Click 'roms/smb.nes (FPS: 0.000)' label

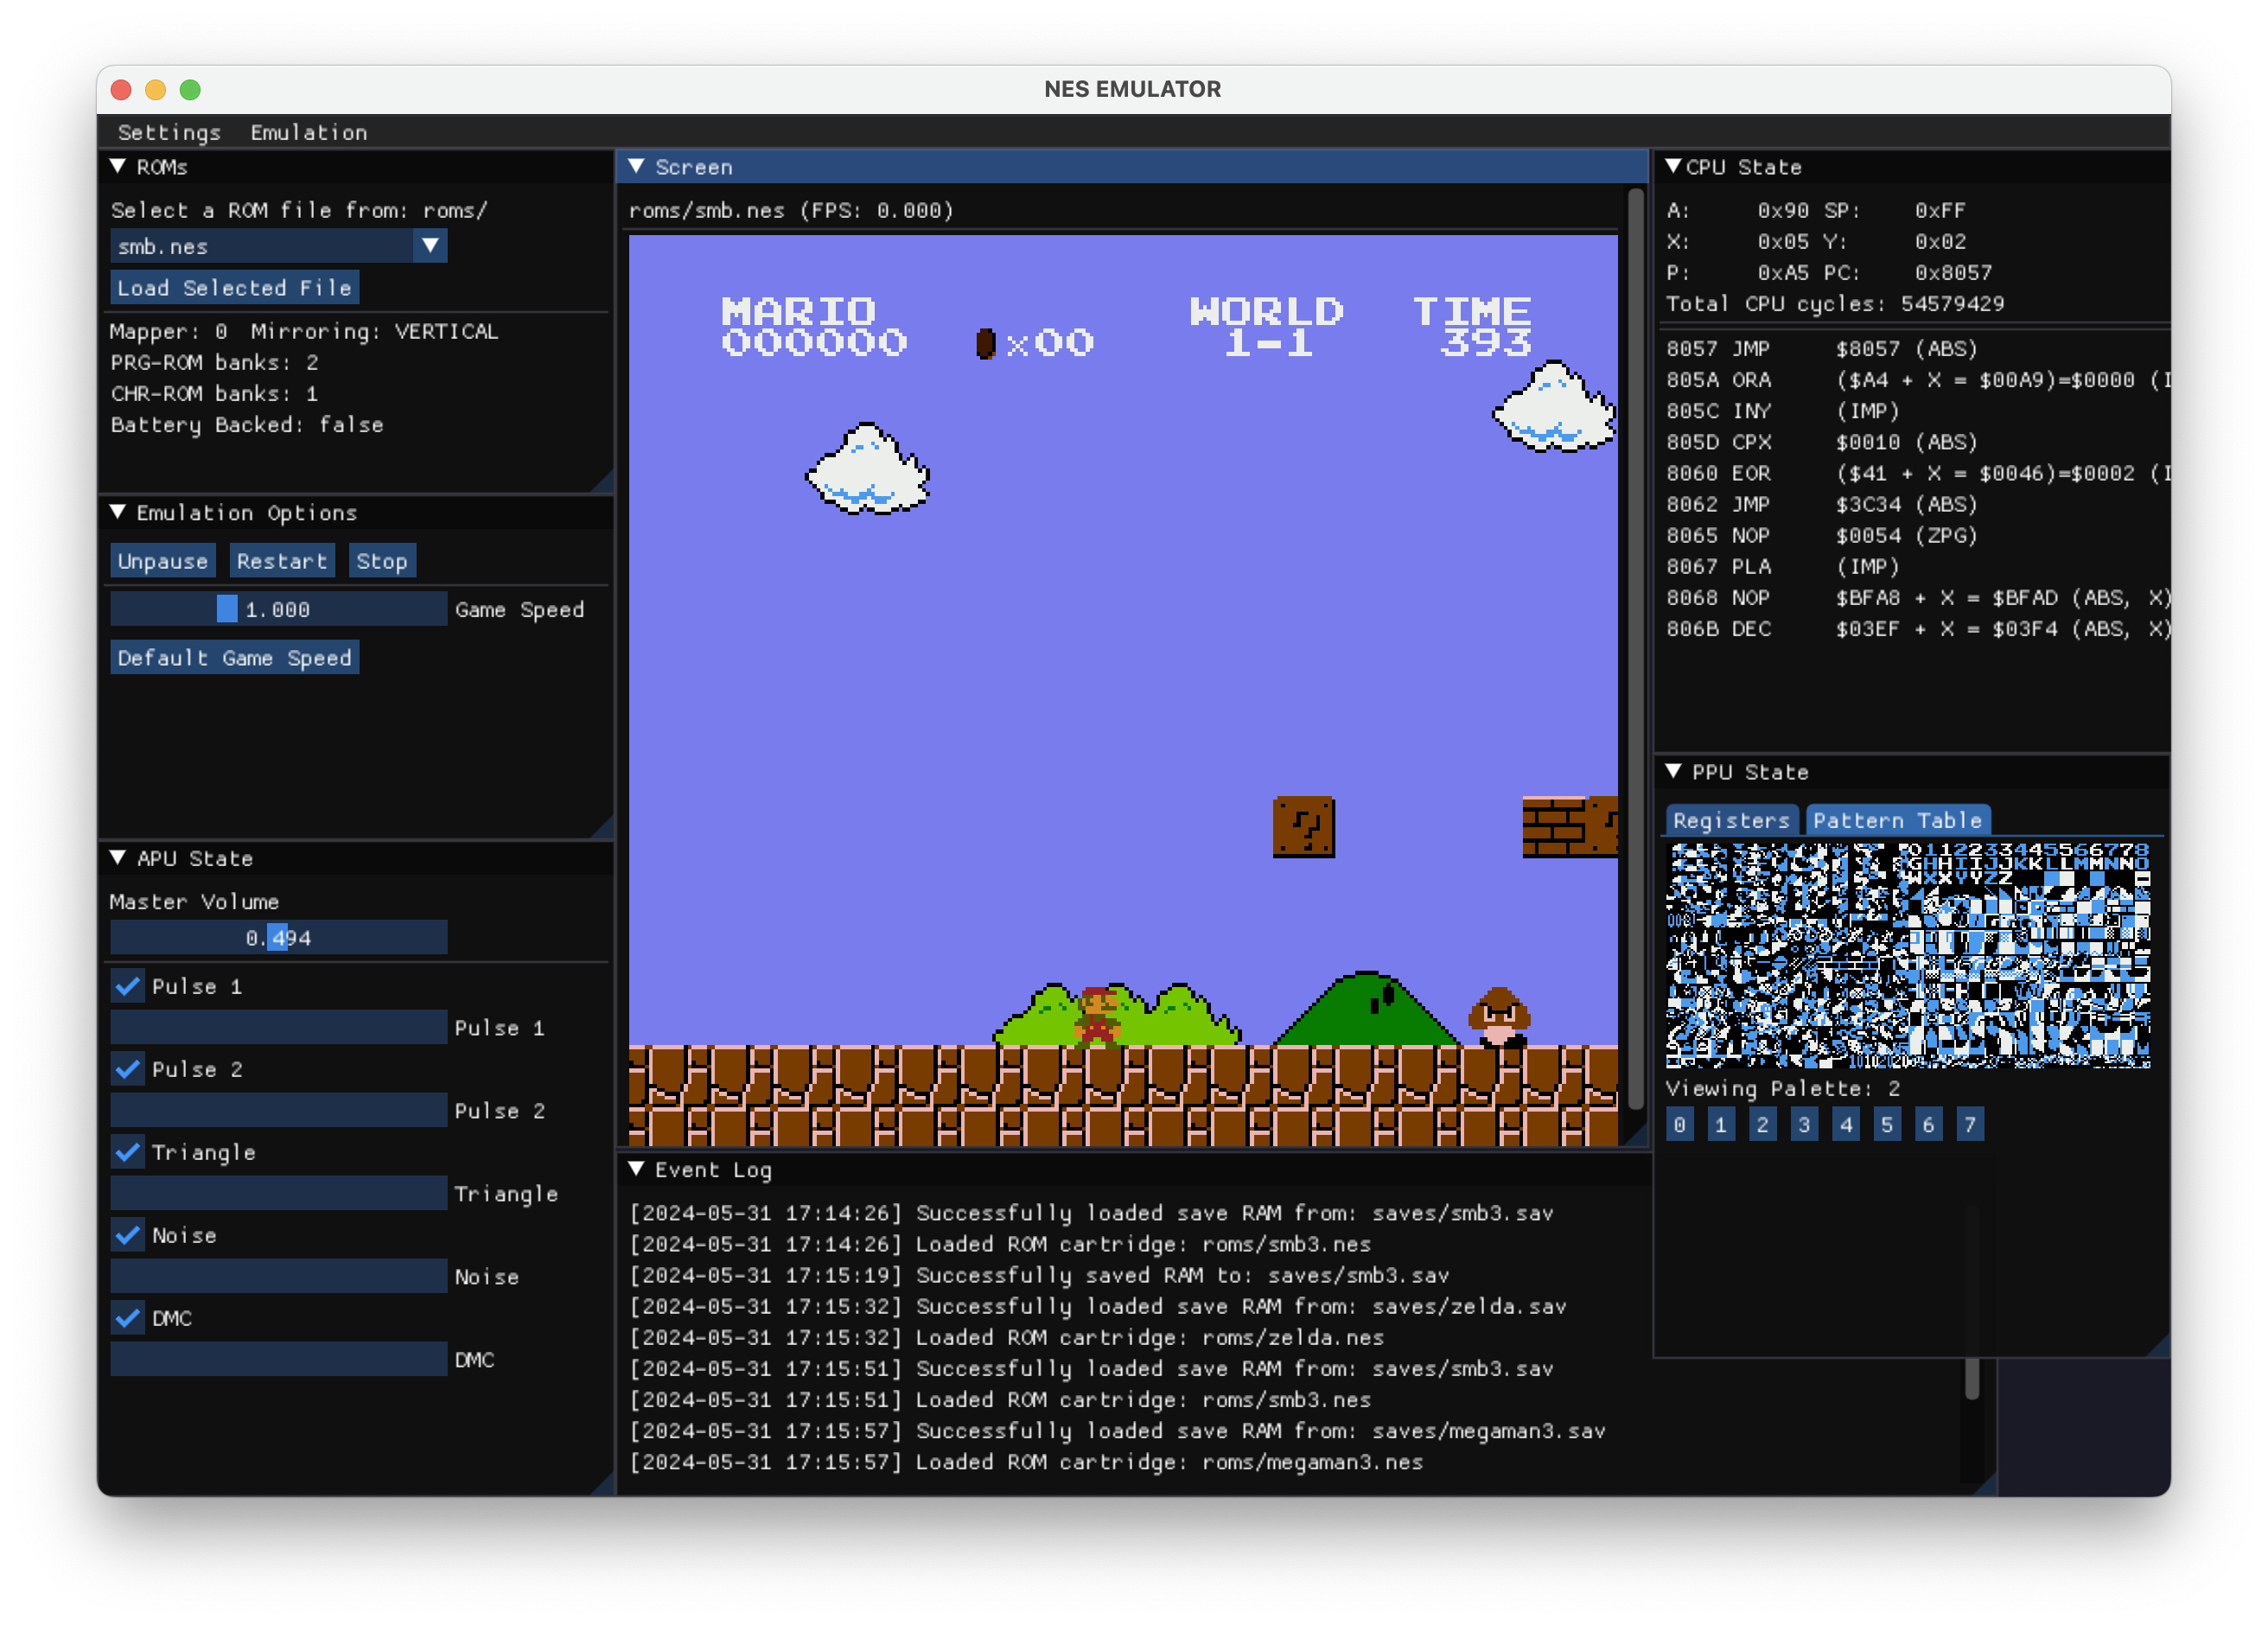pos(791,210)
